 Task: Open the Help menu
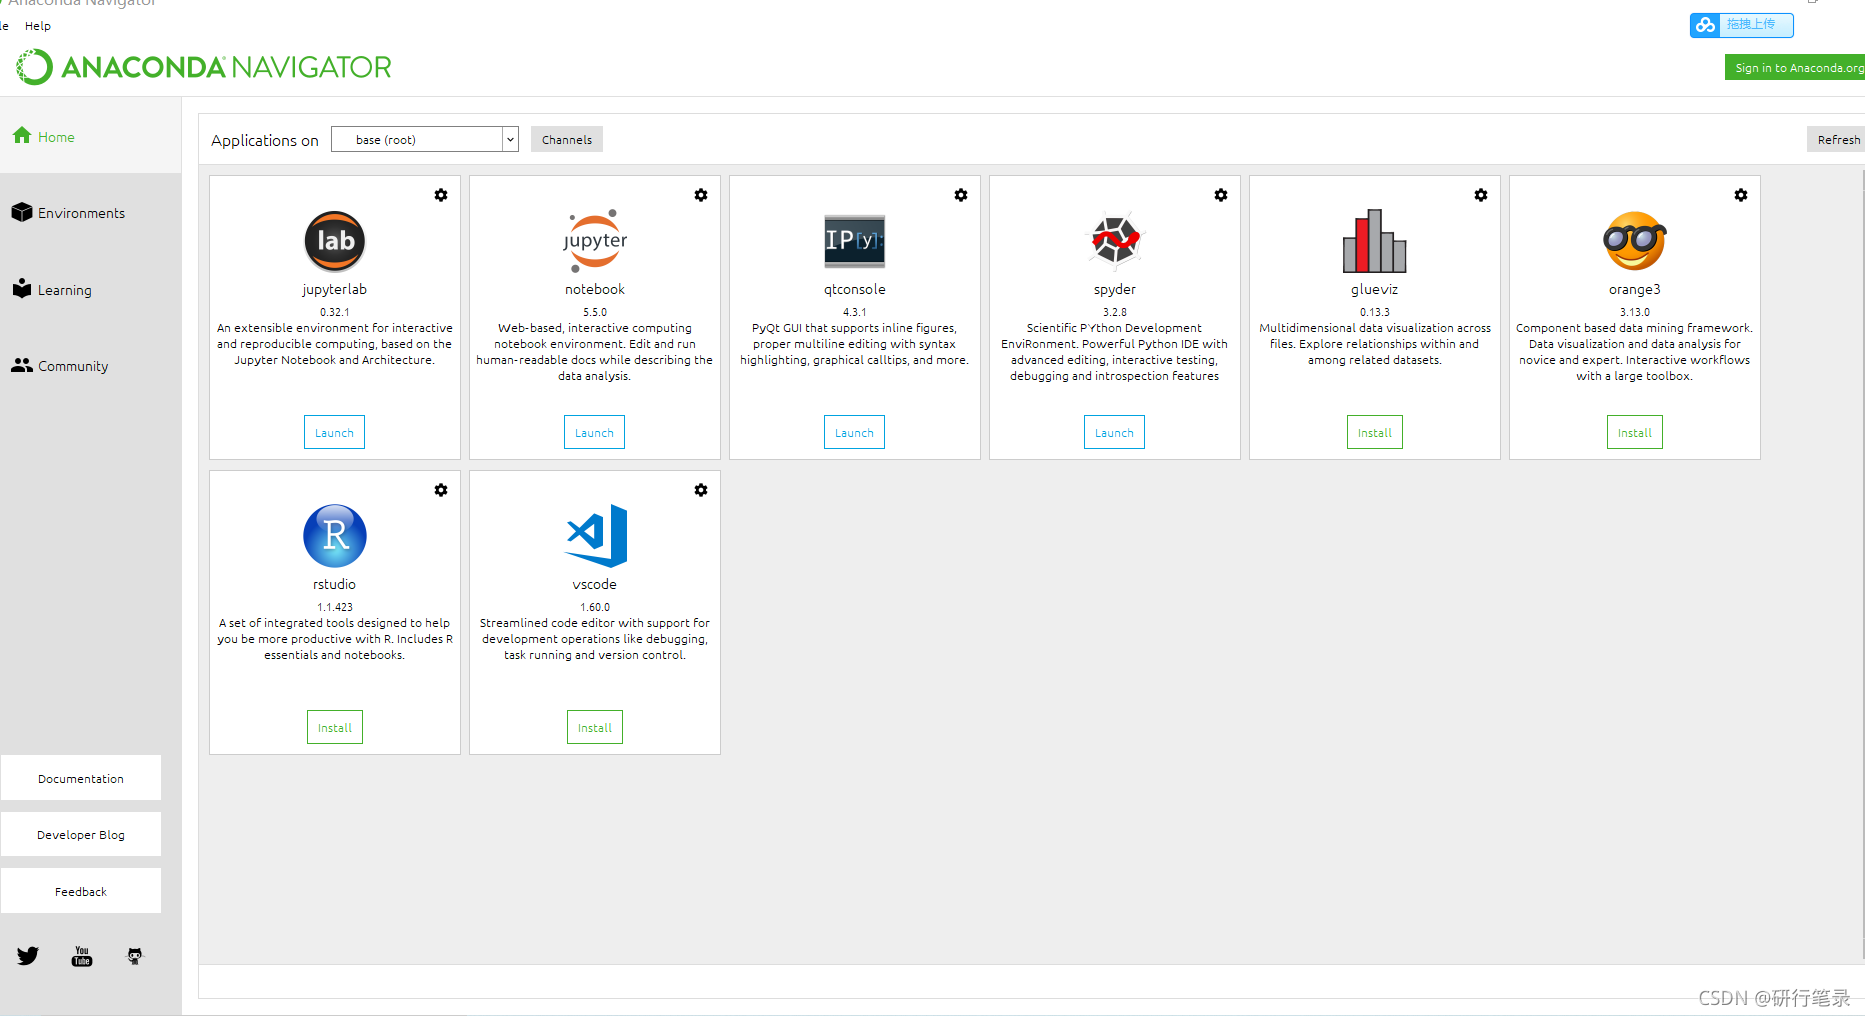pos(38,26)
